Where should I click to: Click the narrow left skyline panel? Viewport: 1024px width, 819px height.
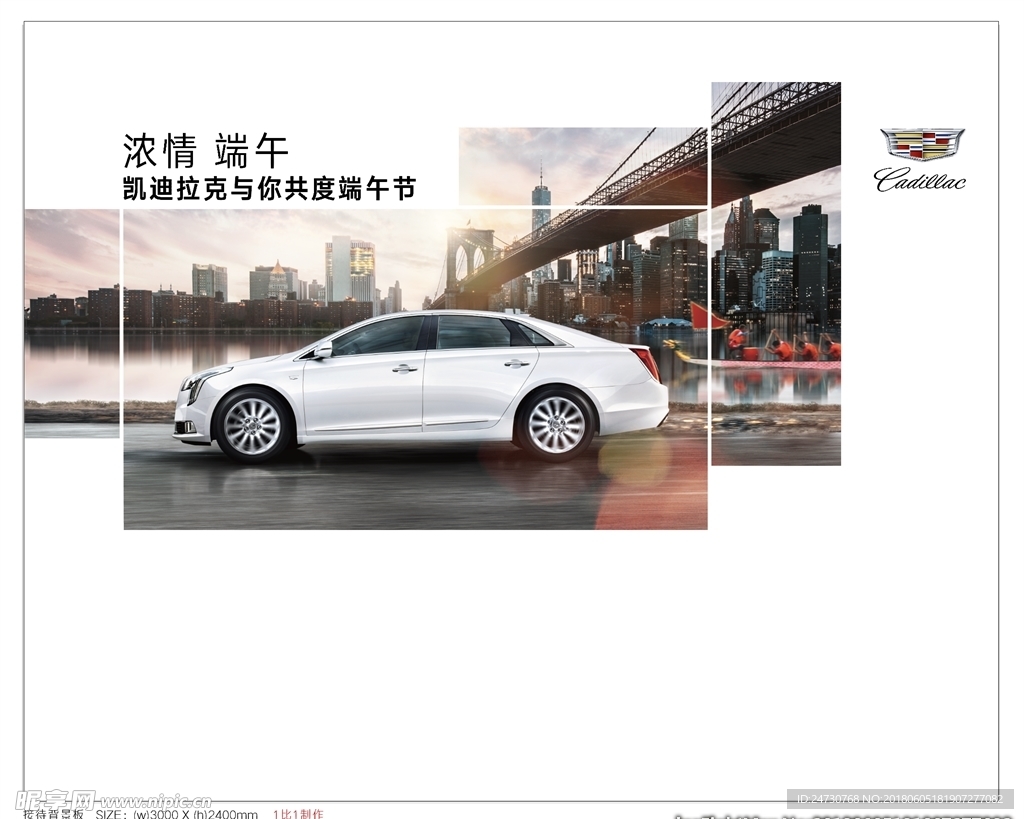[72, 323]
